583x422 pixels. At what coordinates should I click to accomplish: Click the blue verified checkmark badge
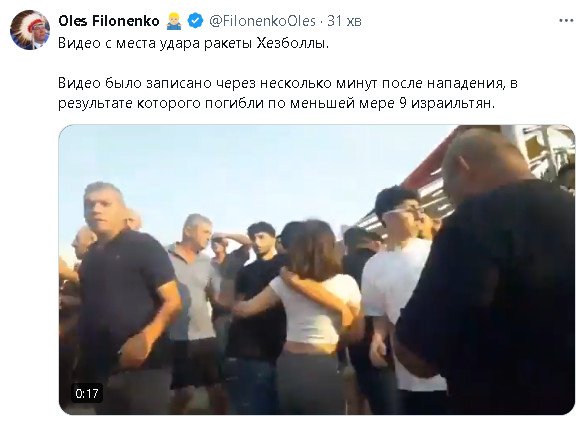pos(195,21)
